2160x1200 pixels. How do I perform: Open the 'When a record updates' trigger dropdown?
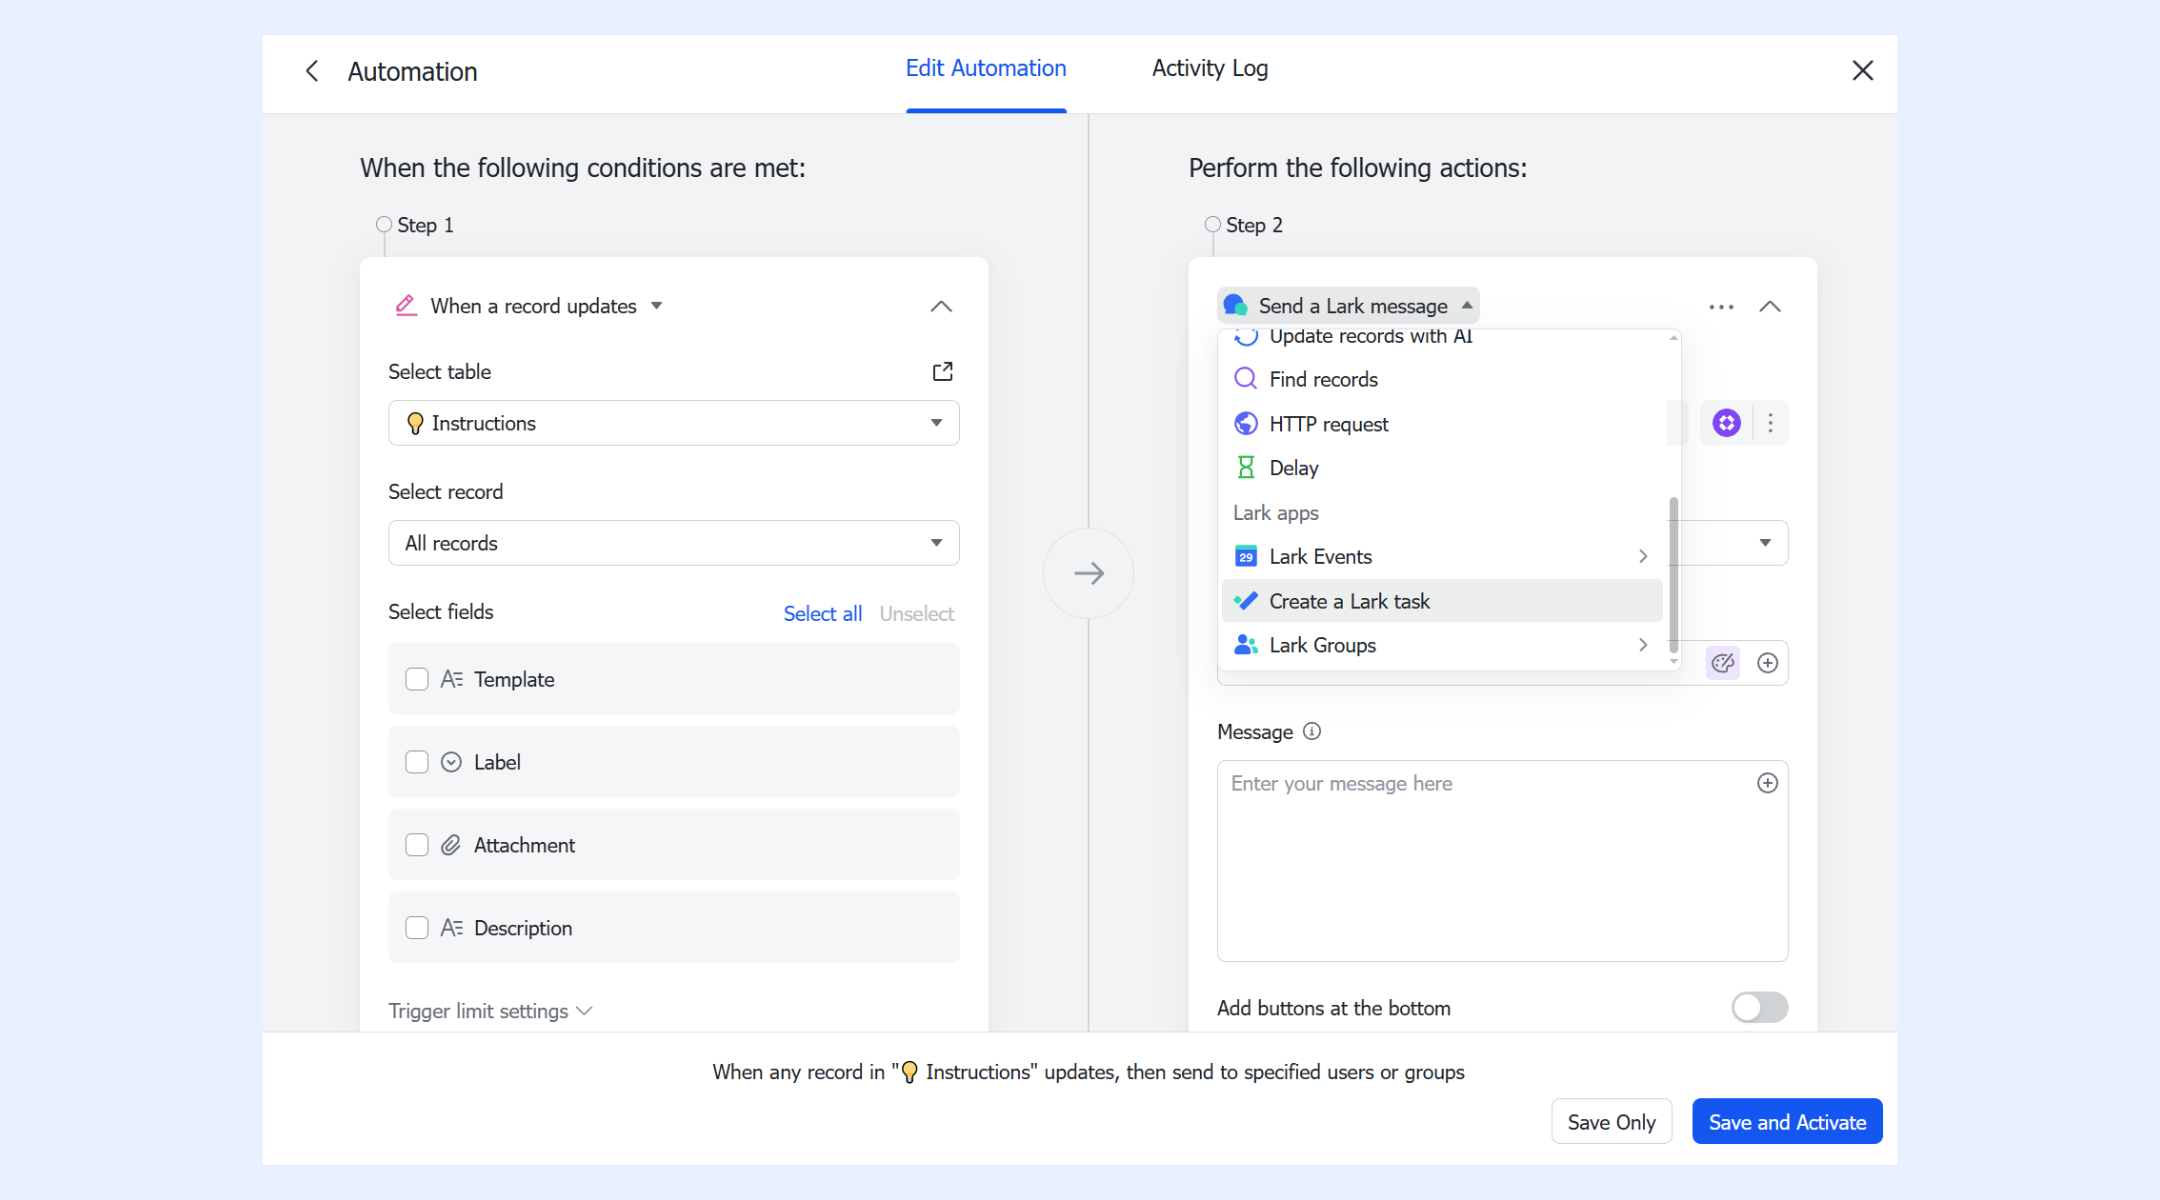pyautogui.click(x=545, y=306)
